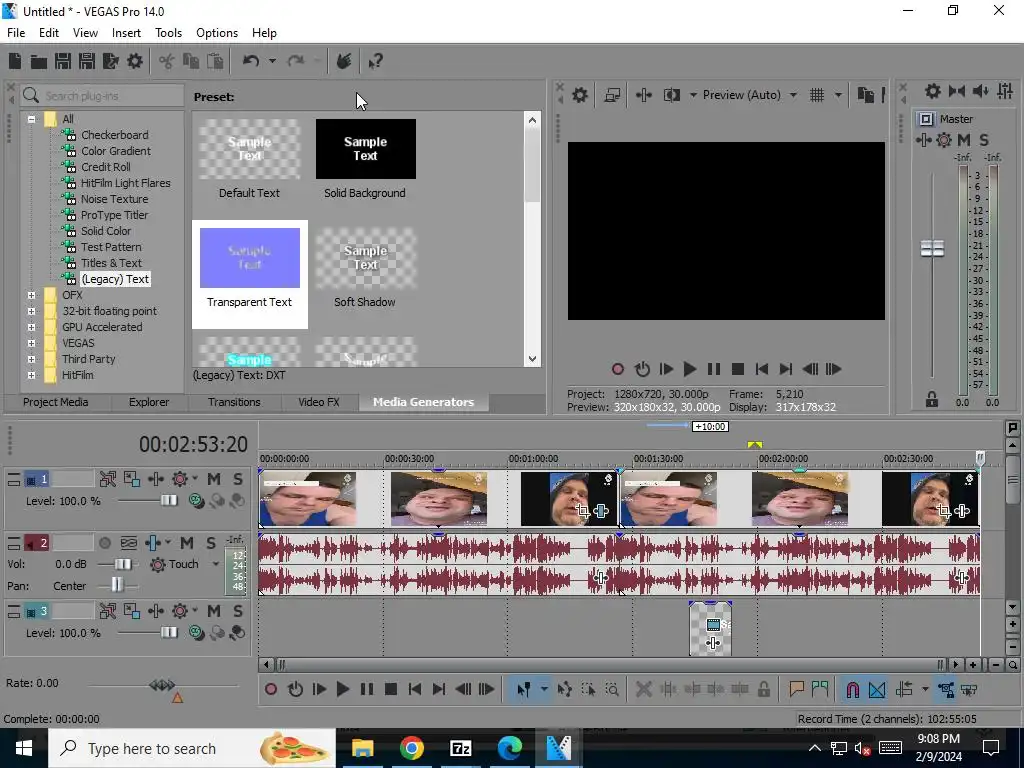Toggle Enable Snapping magnet icon
This screenshot has width=1024, height=768.
pos(852,690)
